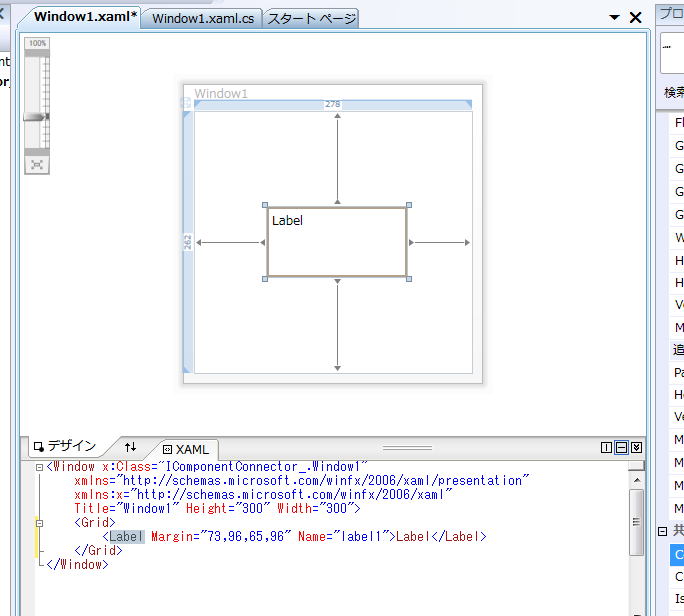Open the Window1.xaml.cs tab

(203, 18)
